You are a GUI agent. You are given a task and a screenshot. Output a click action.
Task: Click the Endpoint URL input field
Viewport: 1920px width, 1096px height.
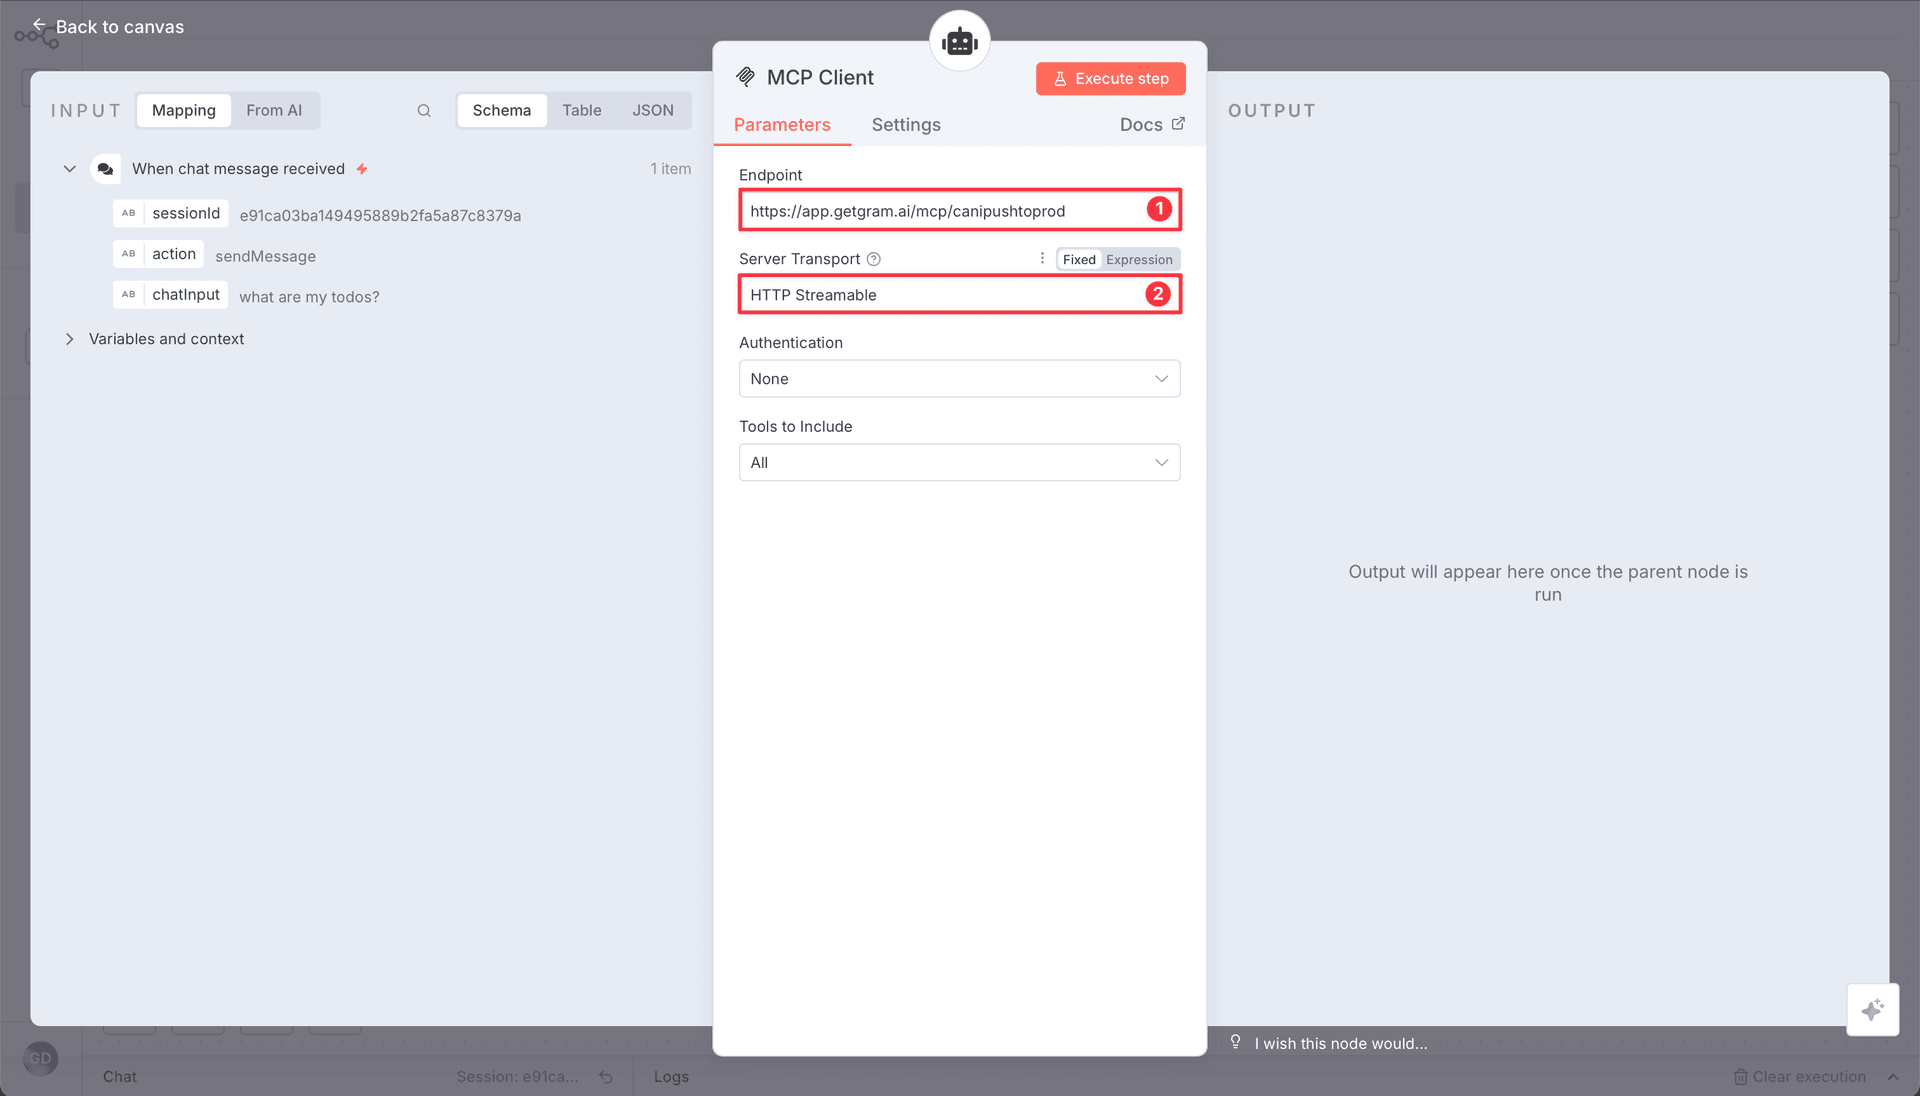pyautogui.click(x=940, y=211)
